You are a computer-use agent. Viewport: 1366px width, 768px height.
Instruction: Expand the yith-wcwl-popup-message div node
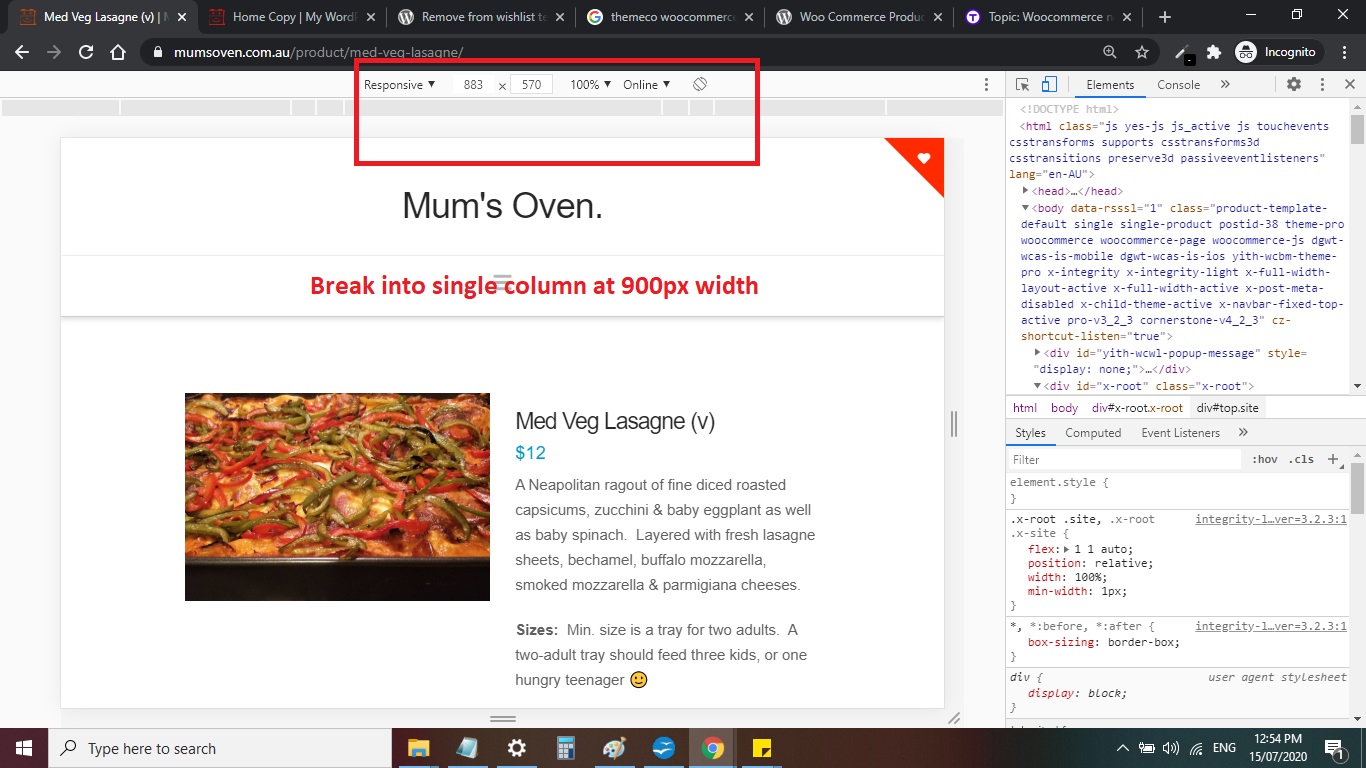tap(1038, 353)
